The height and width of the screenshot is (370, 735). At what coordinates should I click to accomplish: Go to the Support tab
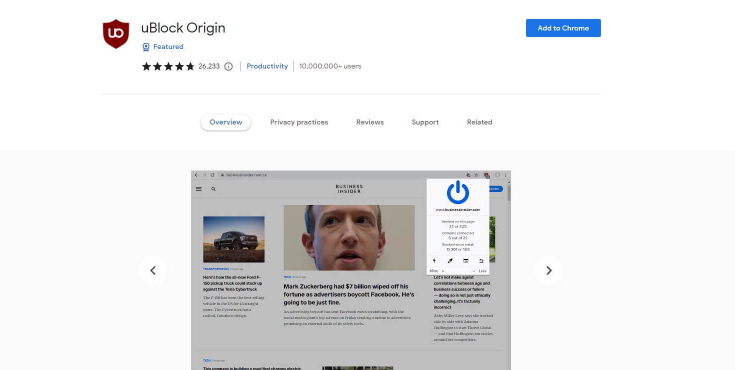pyautogui.click(x=425, y=122)
